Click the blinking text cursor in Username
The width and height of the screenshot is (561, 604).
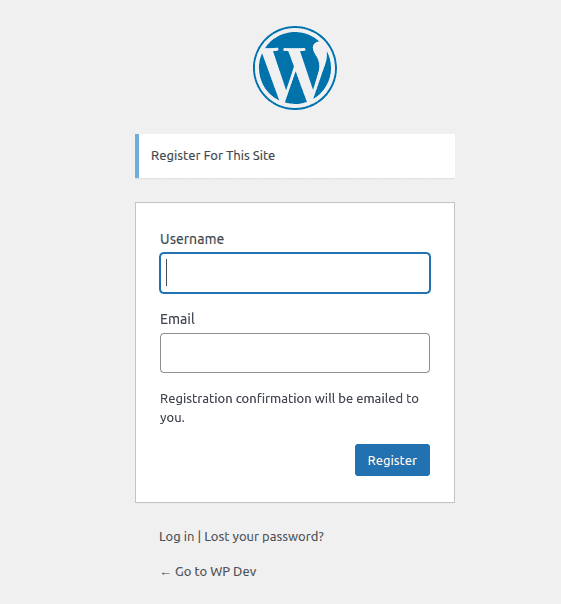166,273
